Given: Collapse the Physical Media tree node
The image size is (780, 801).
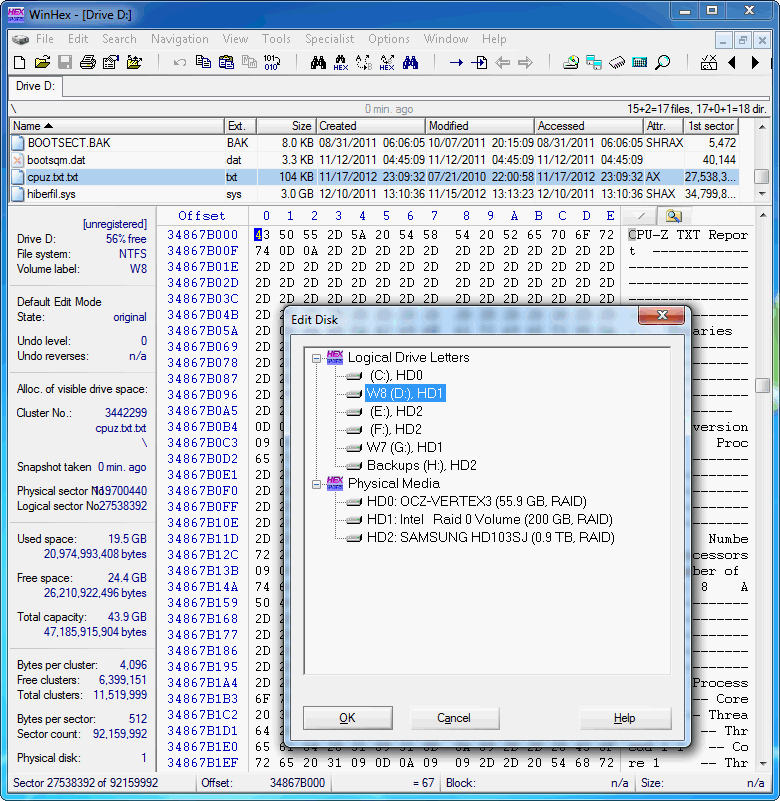Looking at the screenshot, I should pos(317,483).
